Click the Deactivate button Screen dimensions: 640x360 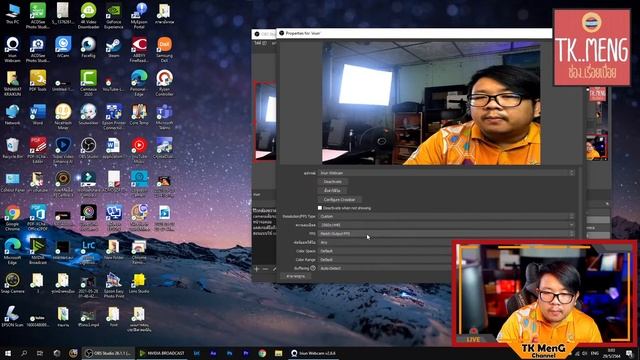333,182
